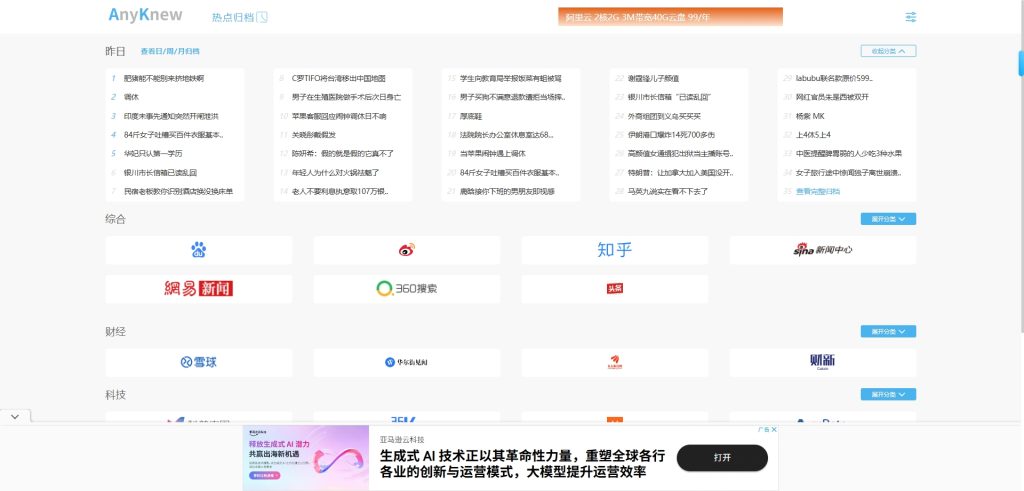Select the 雪球 finance source card
The width and height of the screenshot is (1024, 491).
click(x=198, y=362)
